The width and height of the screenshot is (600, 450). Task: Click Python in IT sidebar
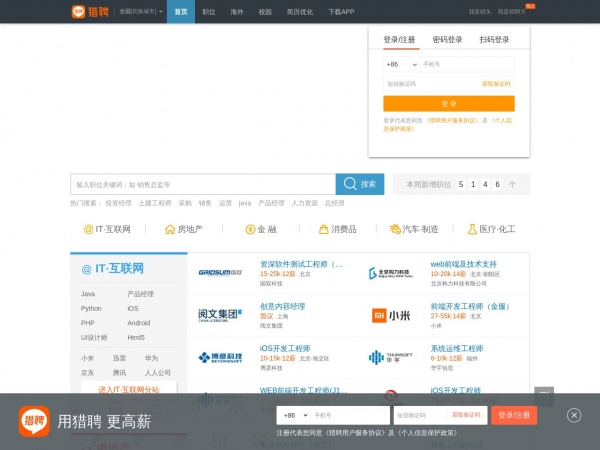tap(91, 308)
